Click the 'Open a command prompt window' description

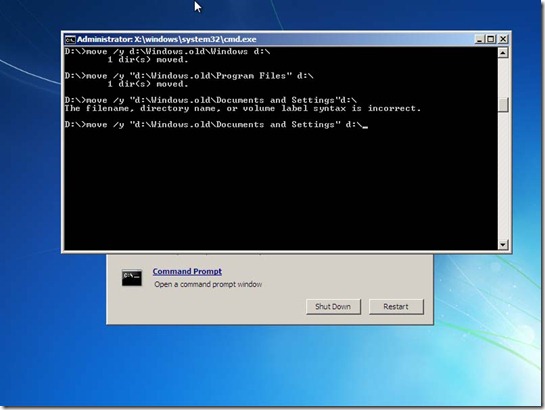[208, 284]
